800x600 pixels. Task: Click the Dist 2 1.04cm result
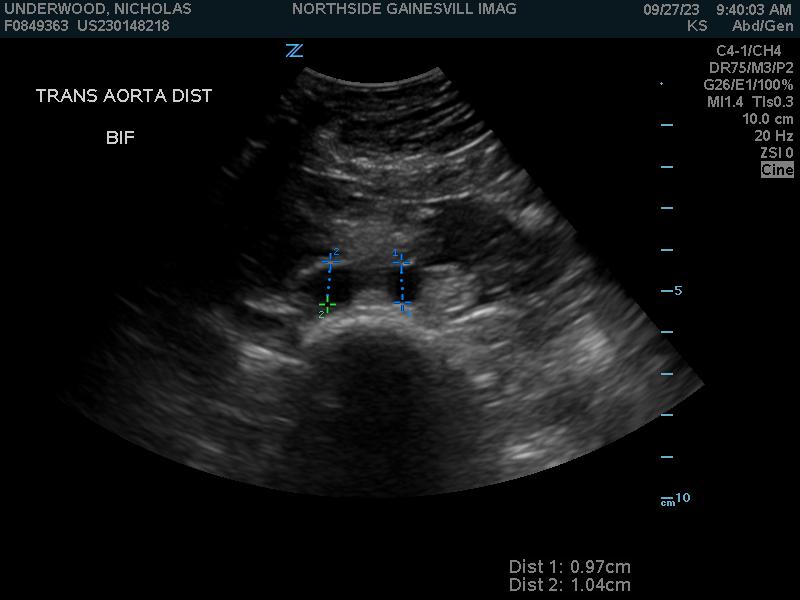coord(569,585)
